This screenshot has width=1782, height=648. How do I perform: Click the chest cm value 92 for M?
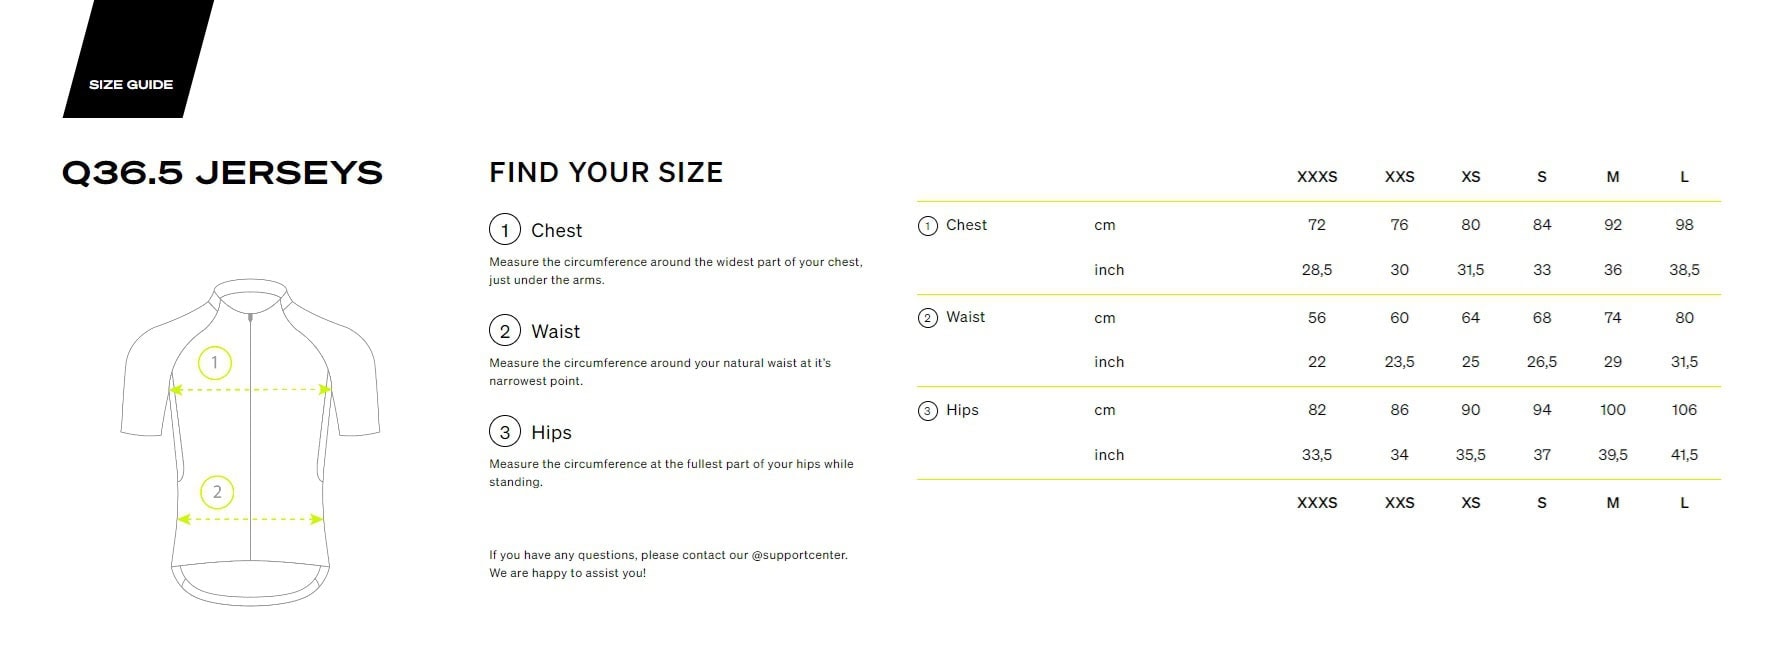pos(1612,225)
